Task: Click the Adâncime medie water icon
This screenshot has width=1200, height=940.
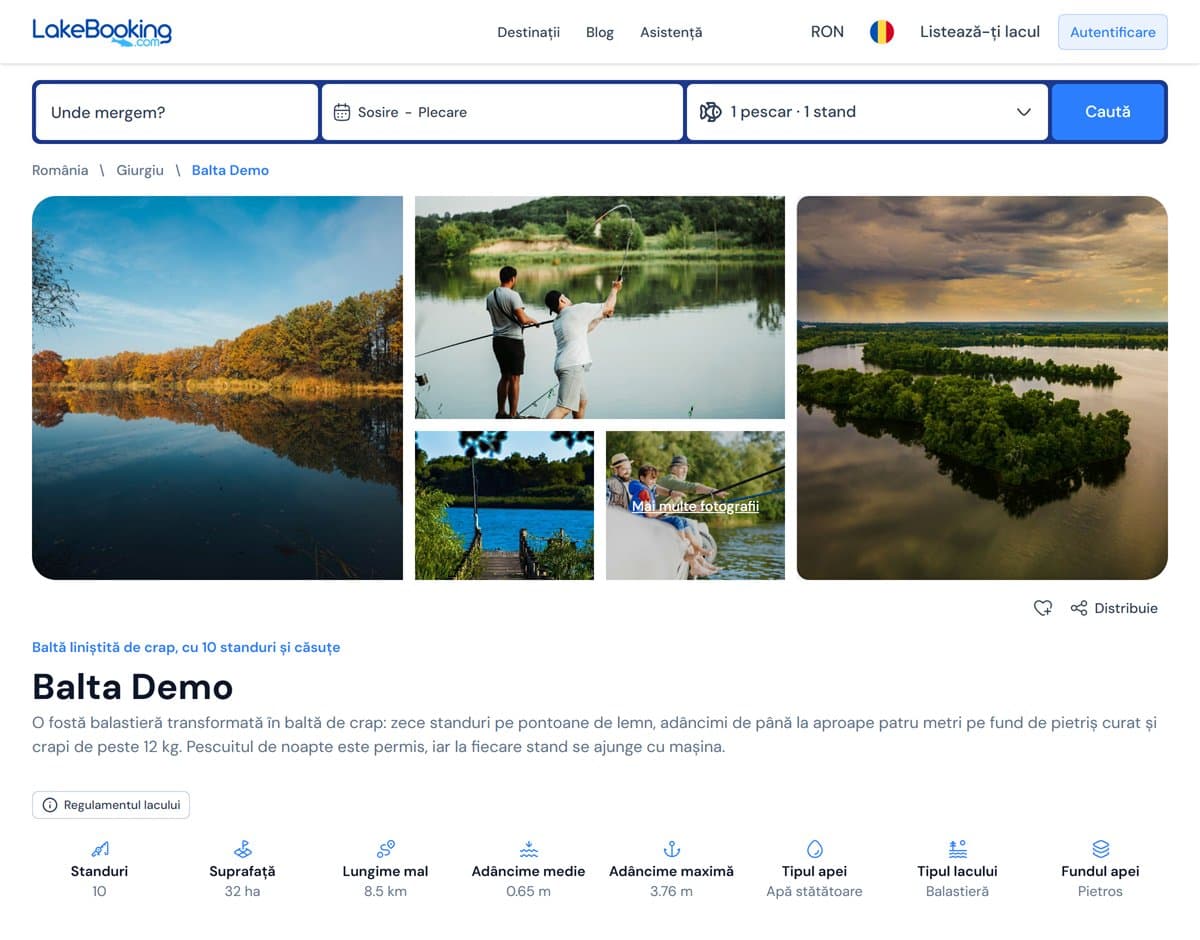Action: tap(529, 849)
